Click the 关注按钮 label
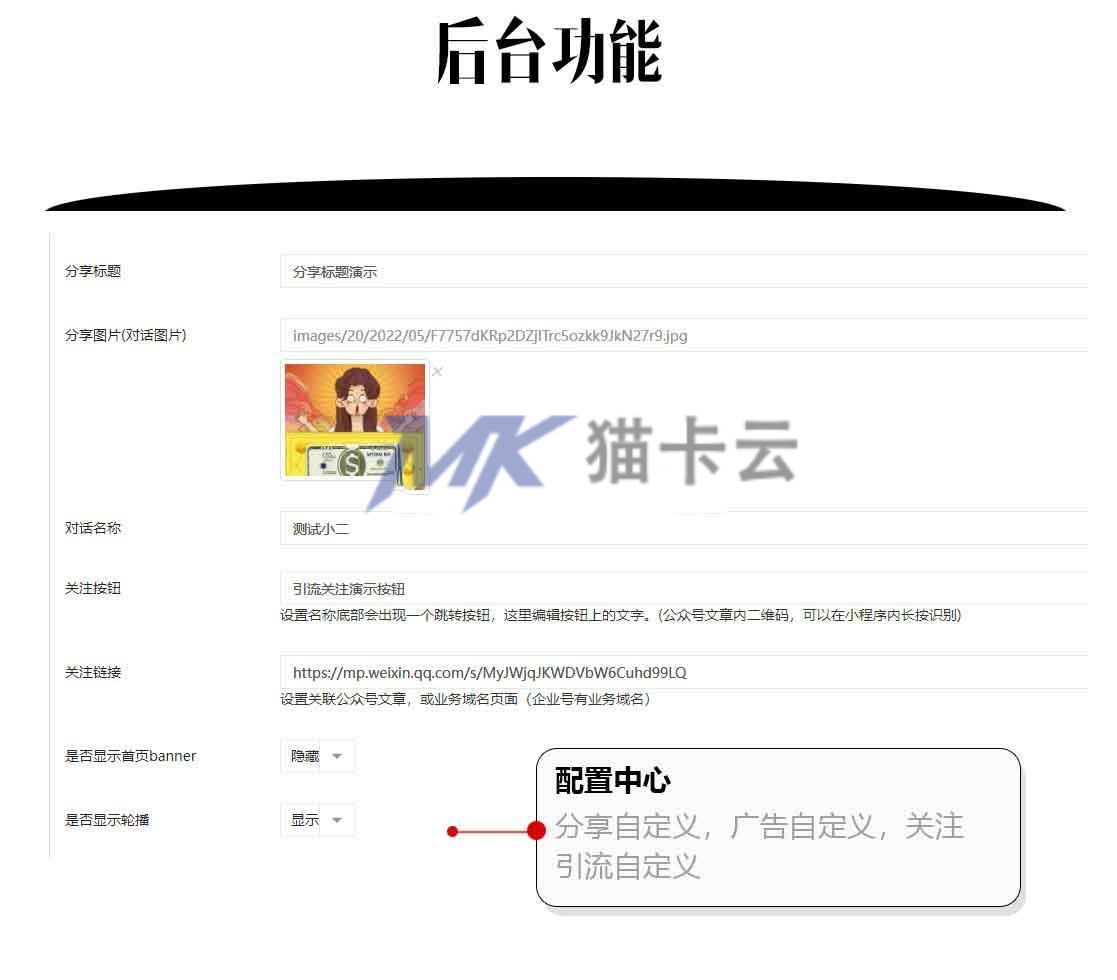1117x980 pixels. click(93, 588)
